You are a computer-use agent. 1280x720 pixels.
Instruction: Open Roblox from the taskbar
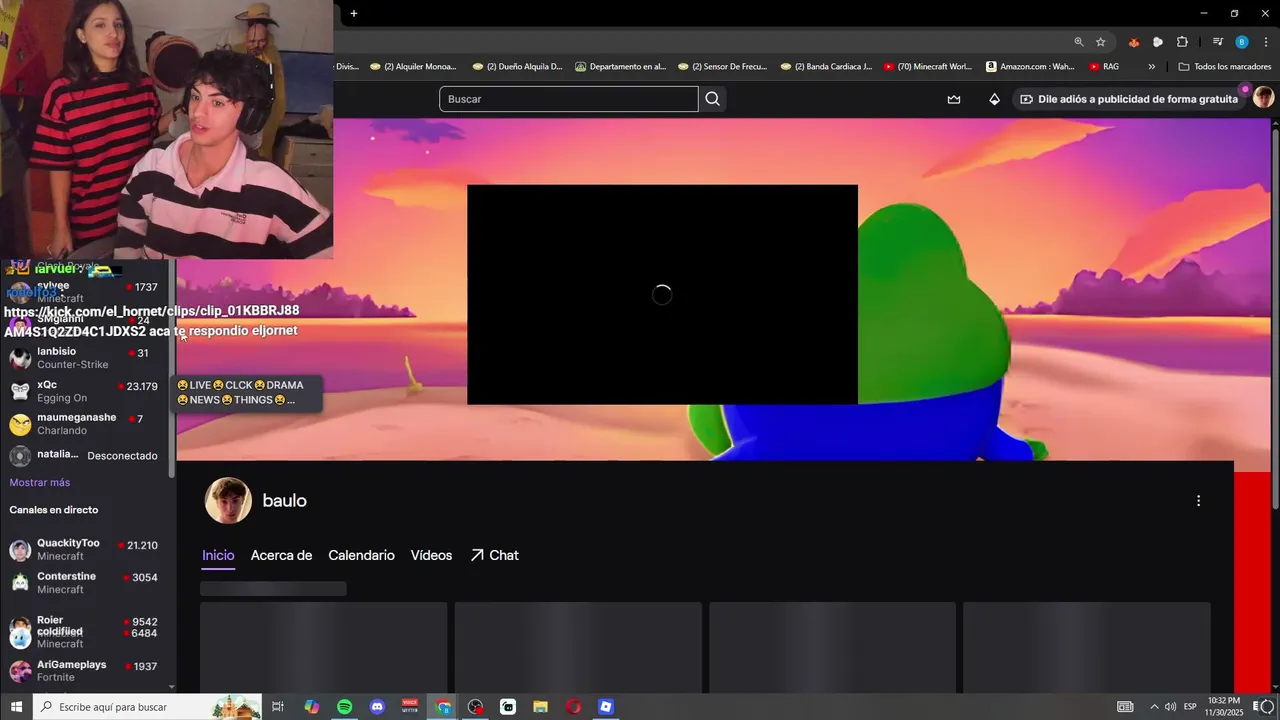pyautogui.click(x=605, y=707)
